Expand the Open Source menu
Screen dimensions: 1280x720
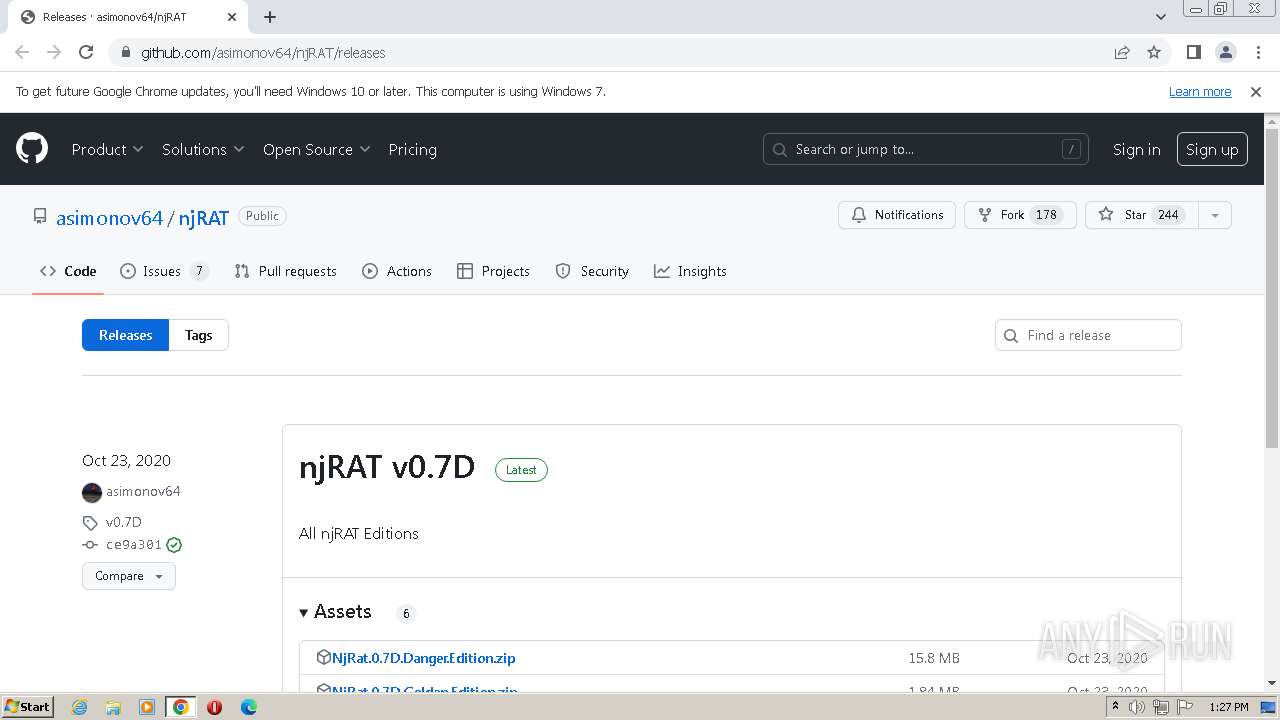(316, 149)
